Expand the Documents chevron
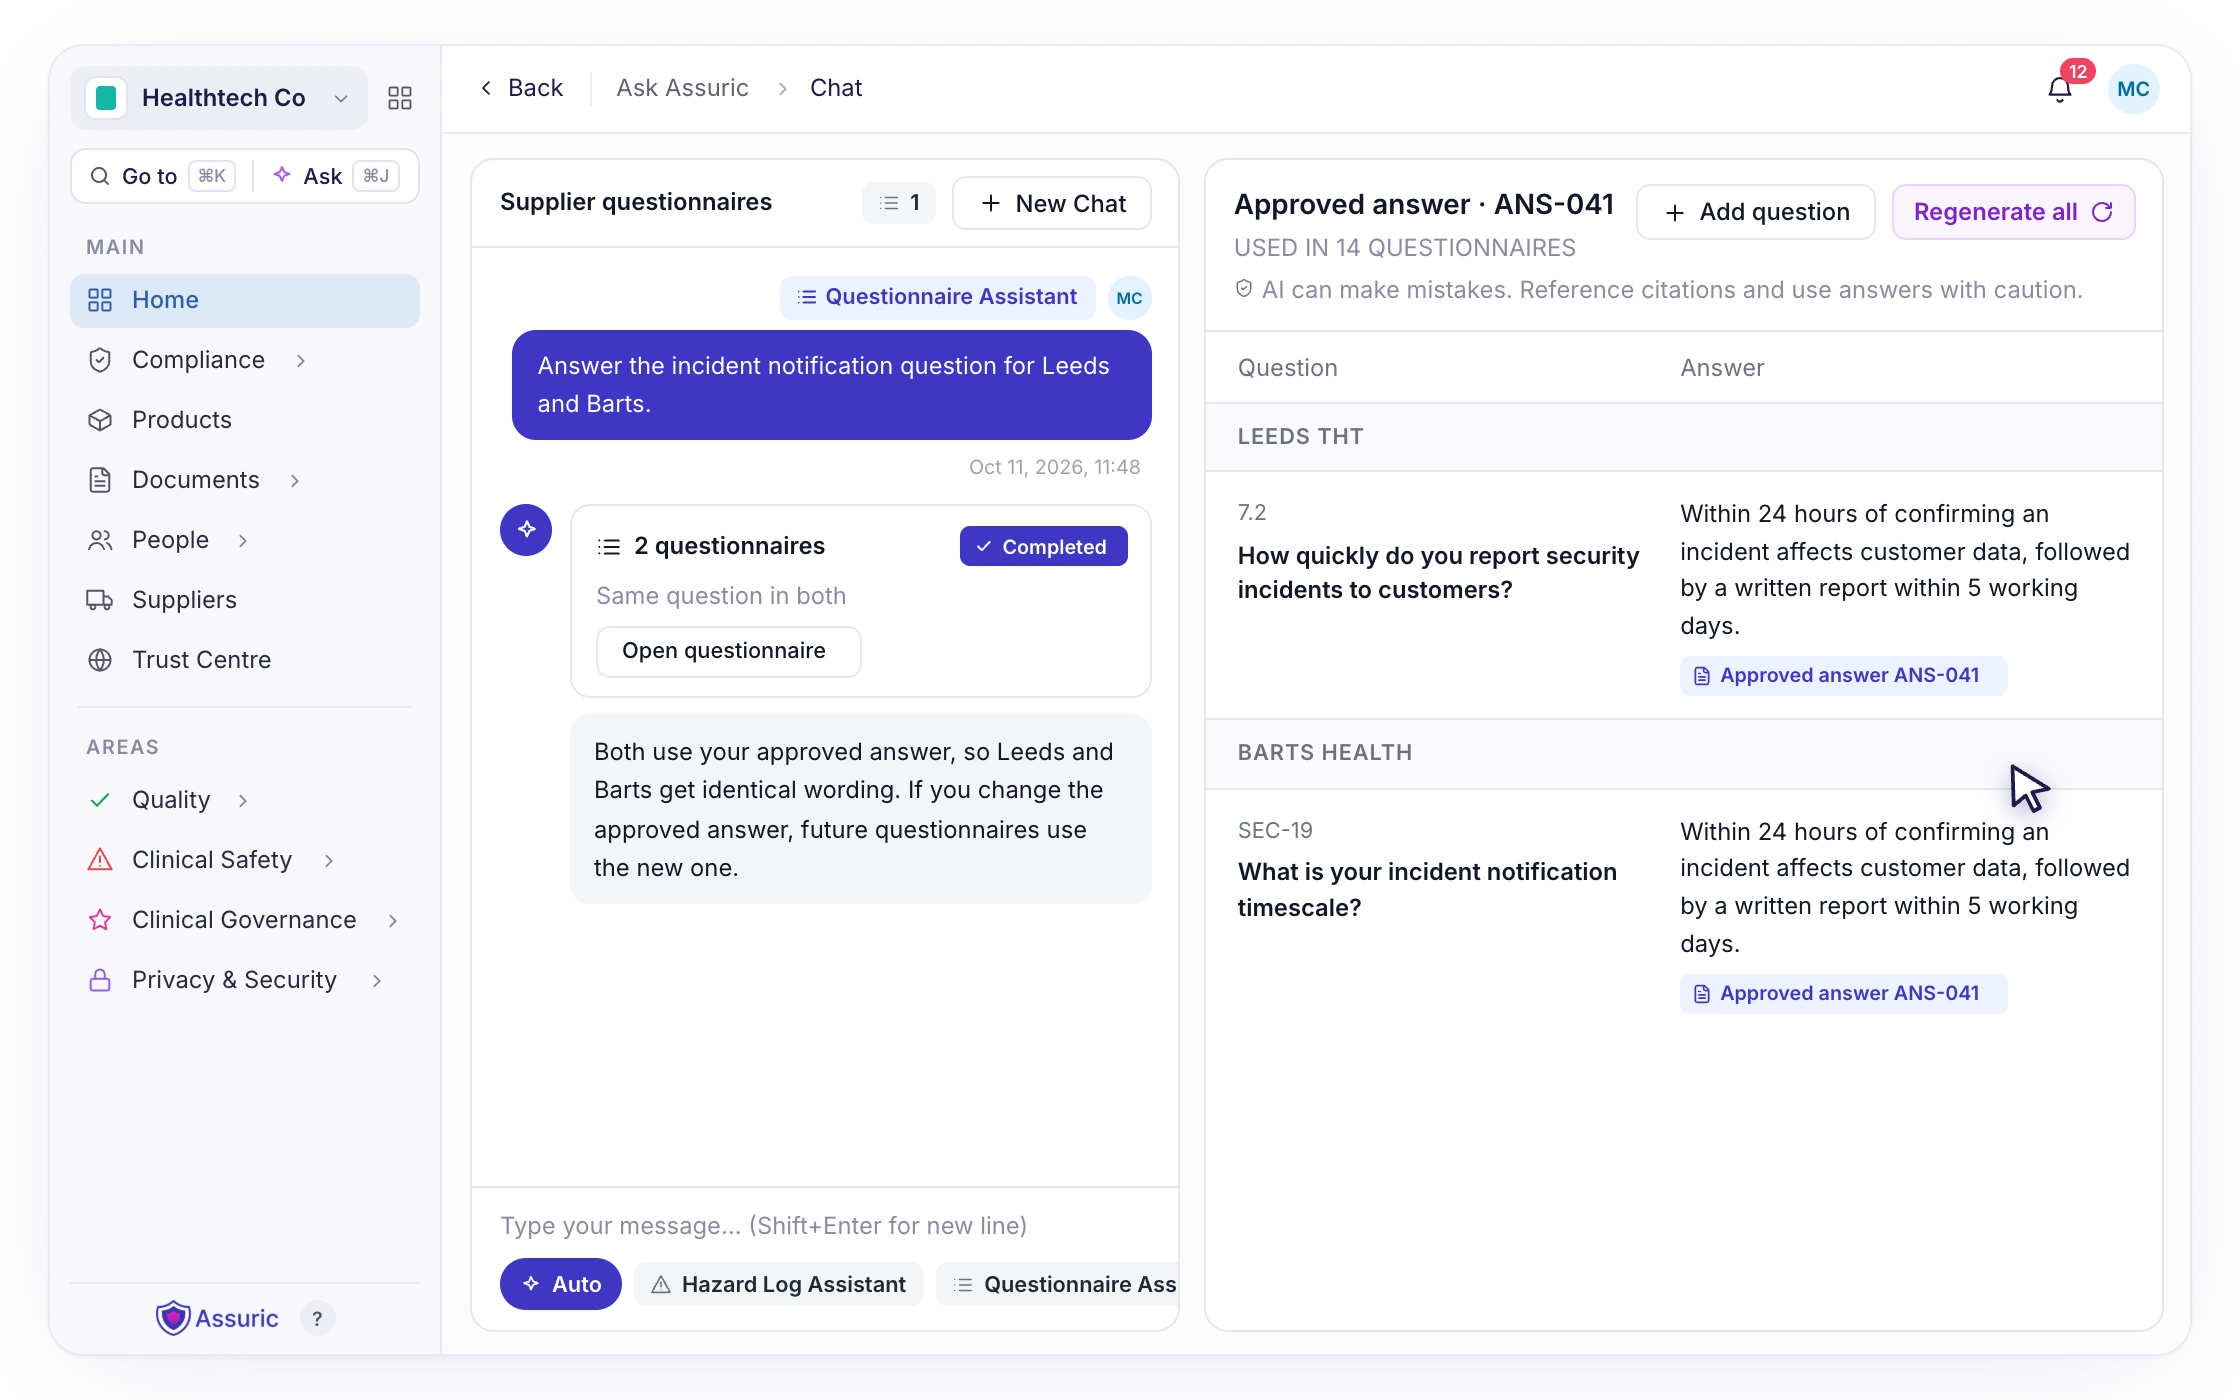 (295, 481)
